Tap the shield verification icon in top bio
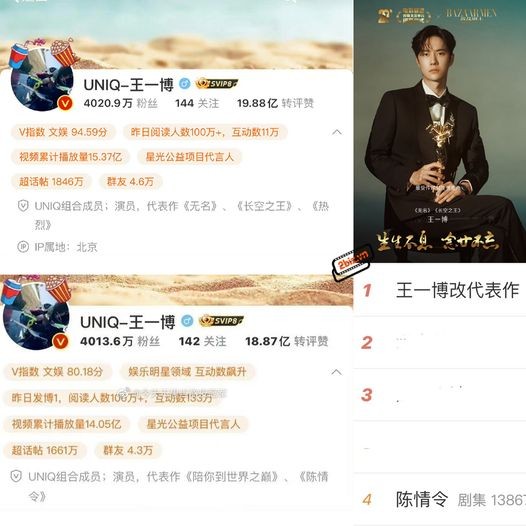The width and height of the screenshot is (526, 526). (x=23, y=206)
